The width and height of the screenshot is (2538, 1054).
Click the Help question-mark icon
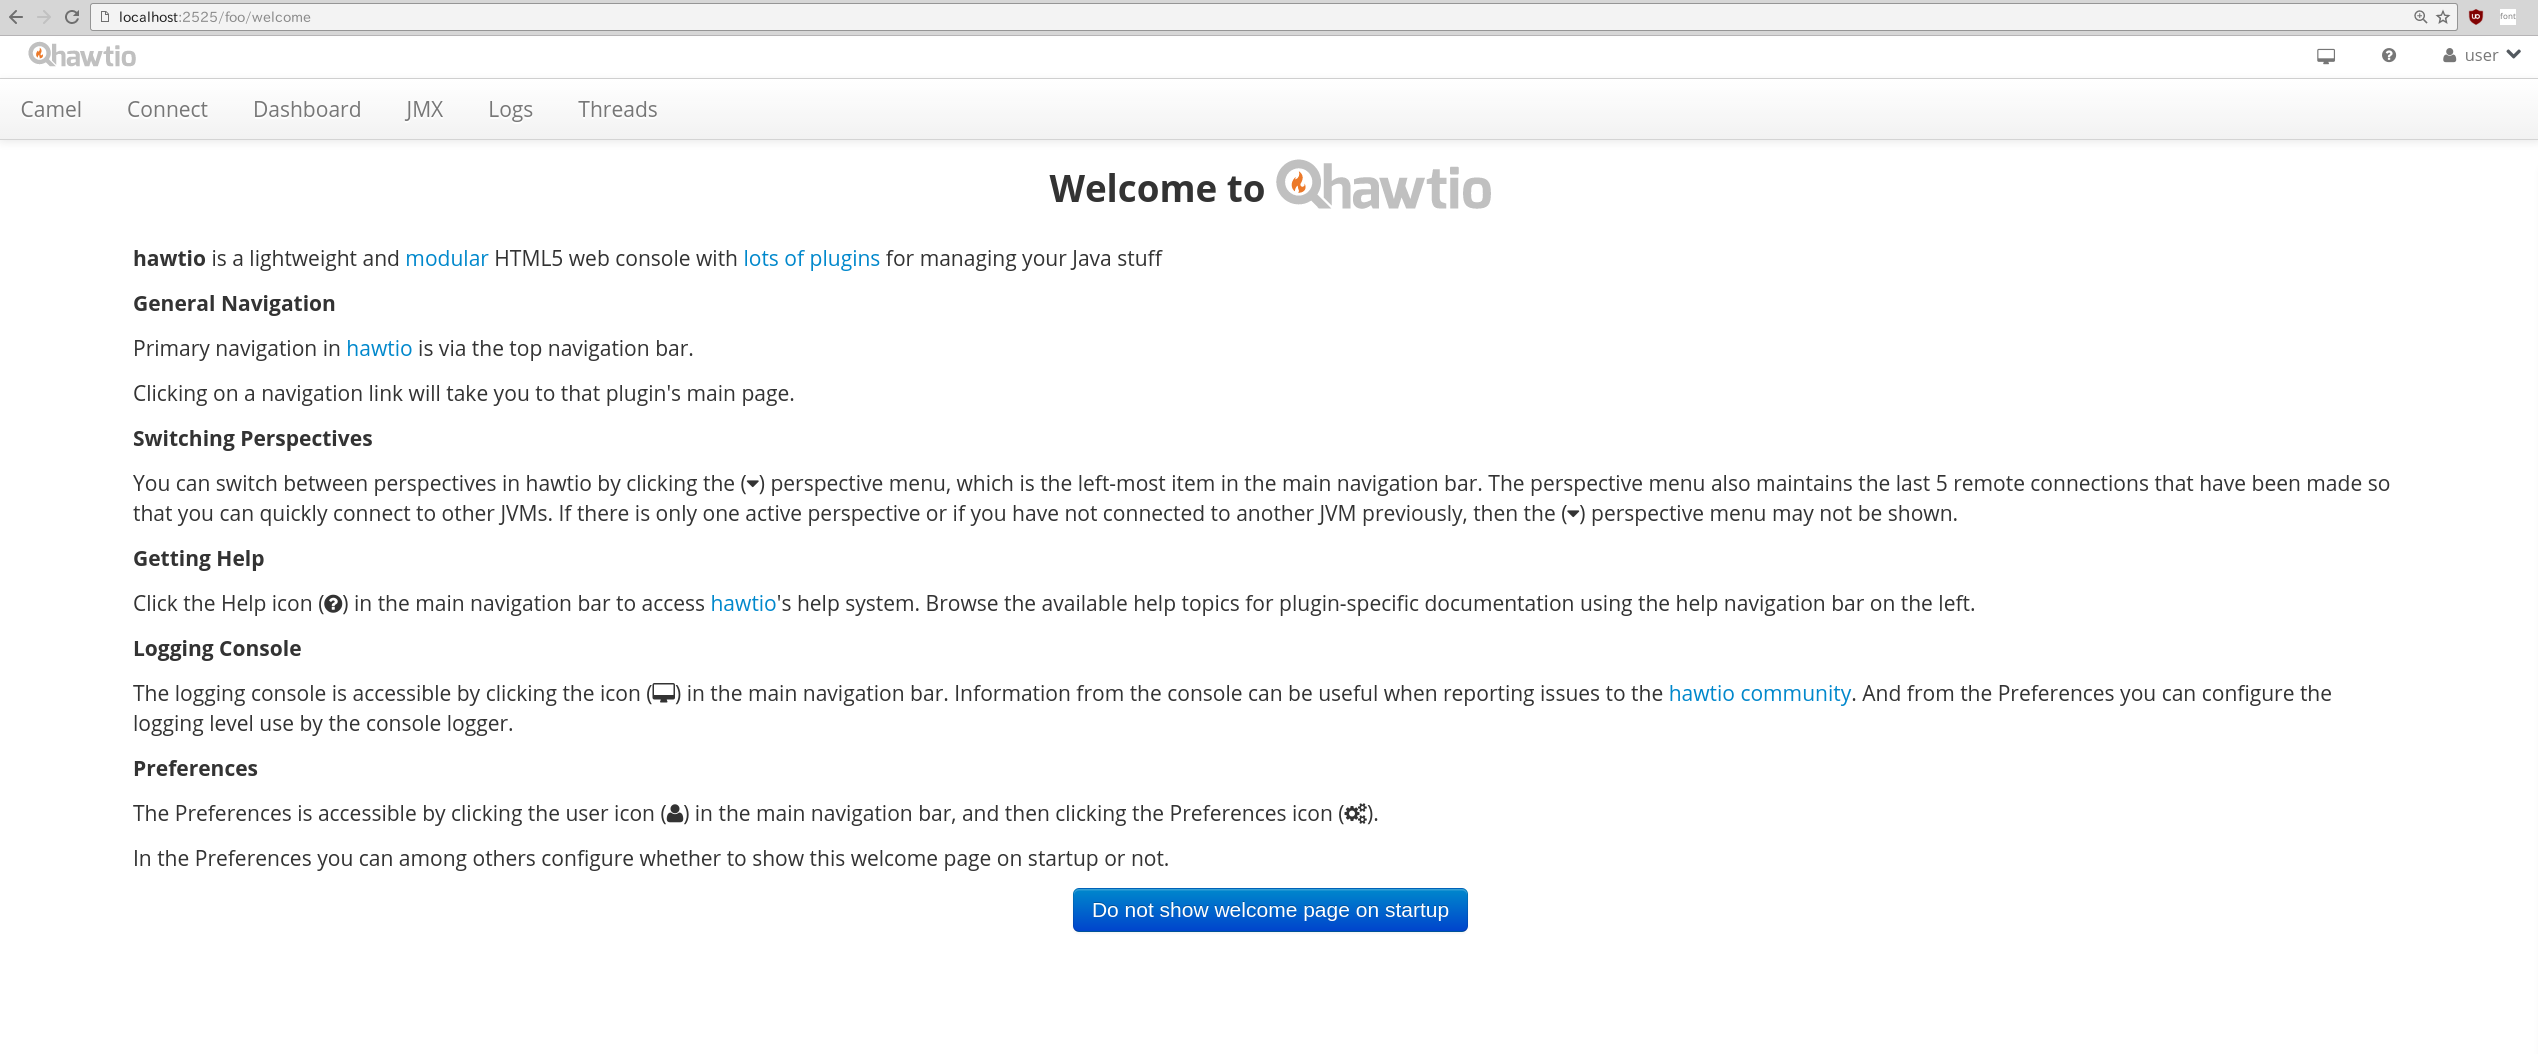[2388, 56]
